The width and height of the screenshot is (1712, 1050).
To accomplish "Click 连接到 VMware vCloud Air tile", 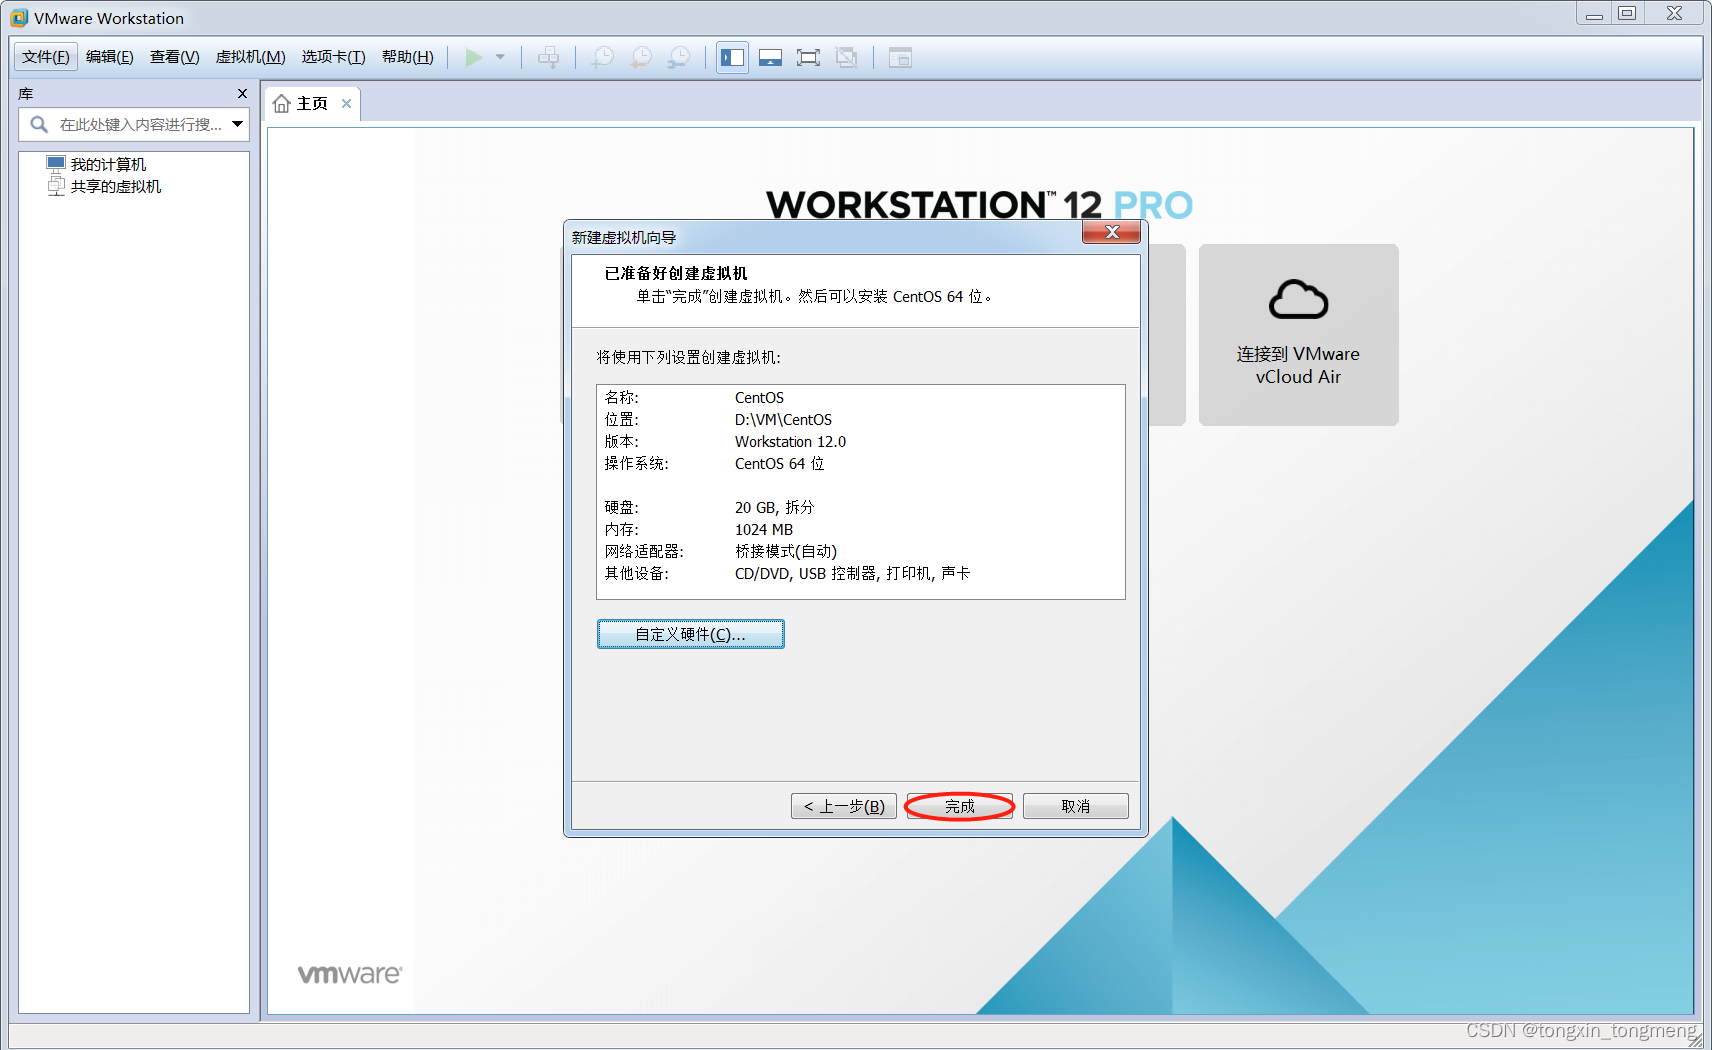I will point(1298,335).
